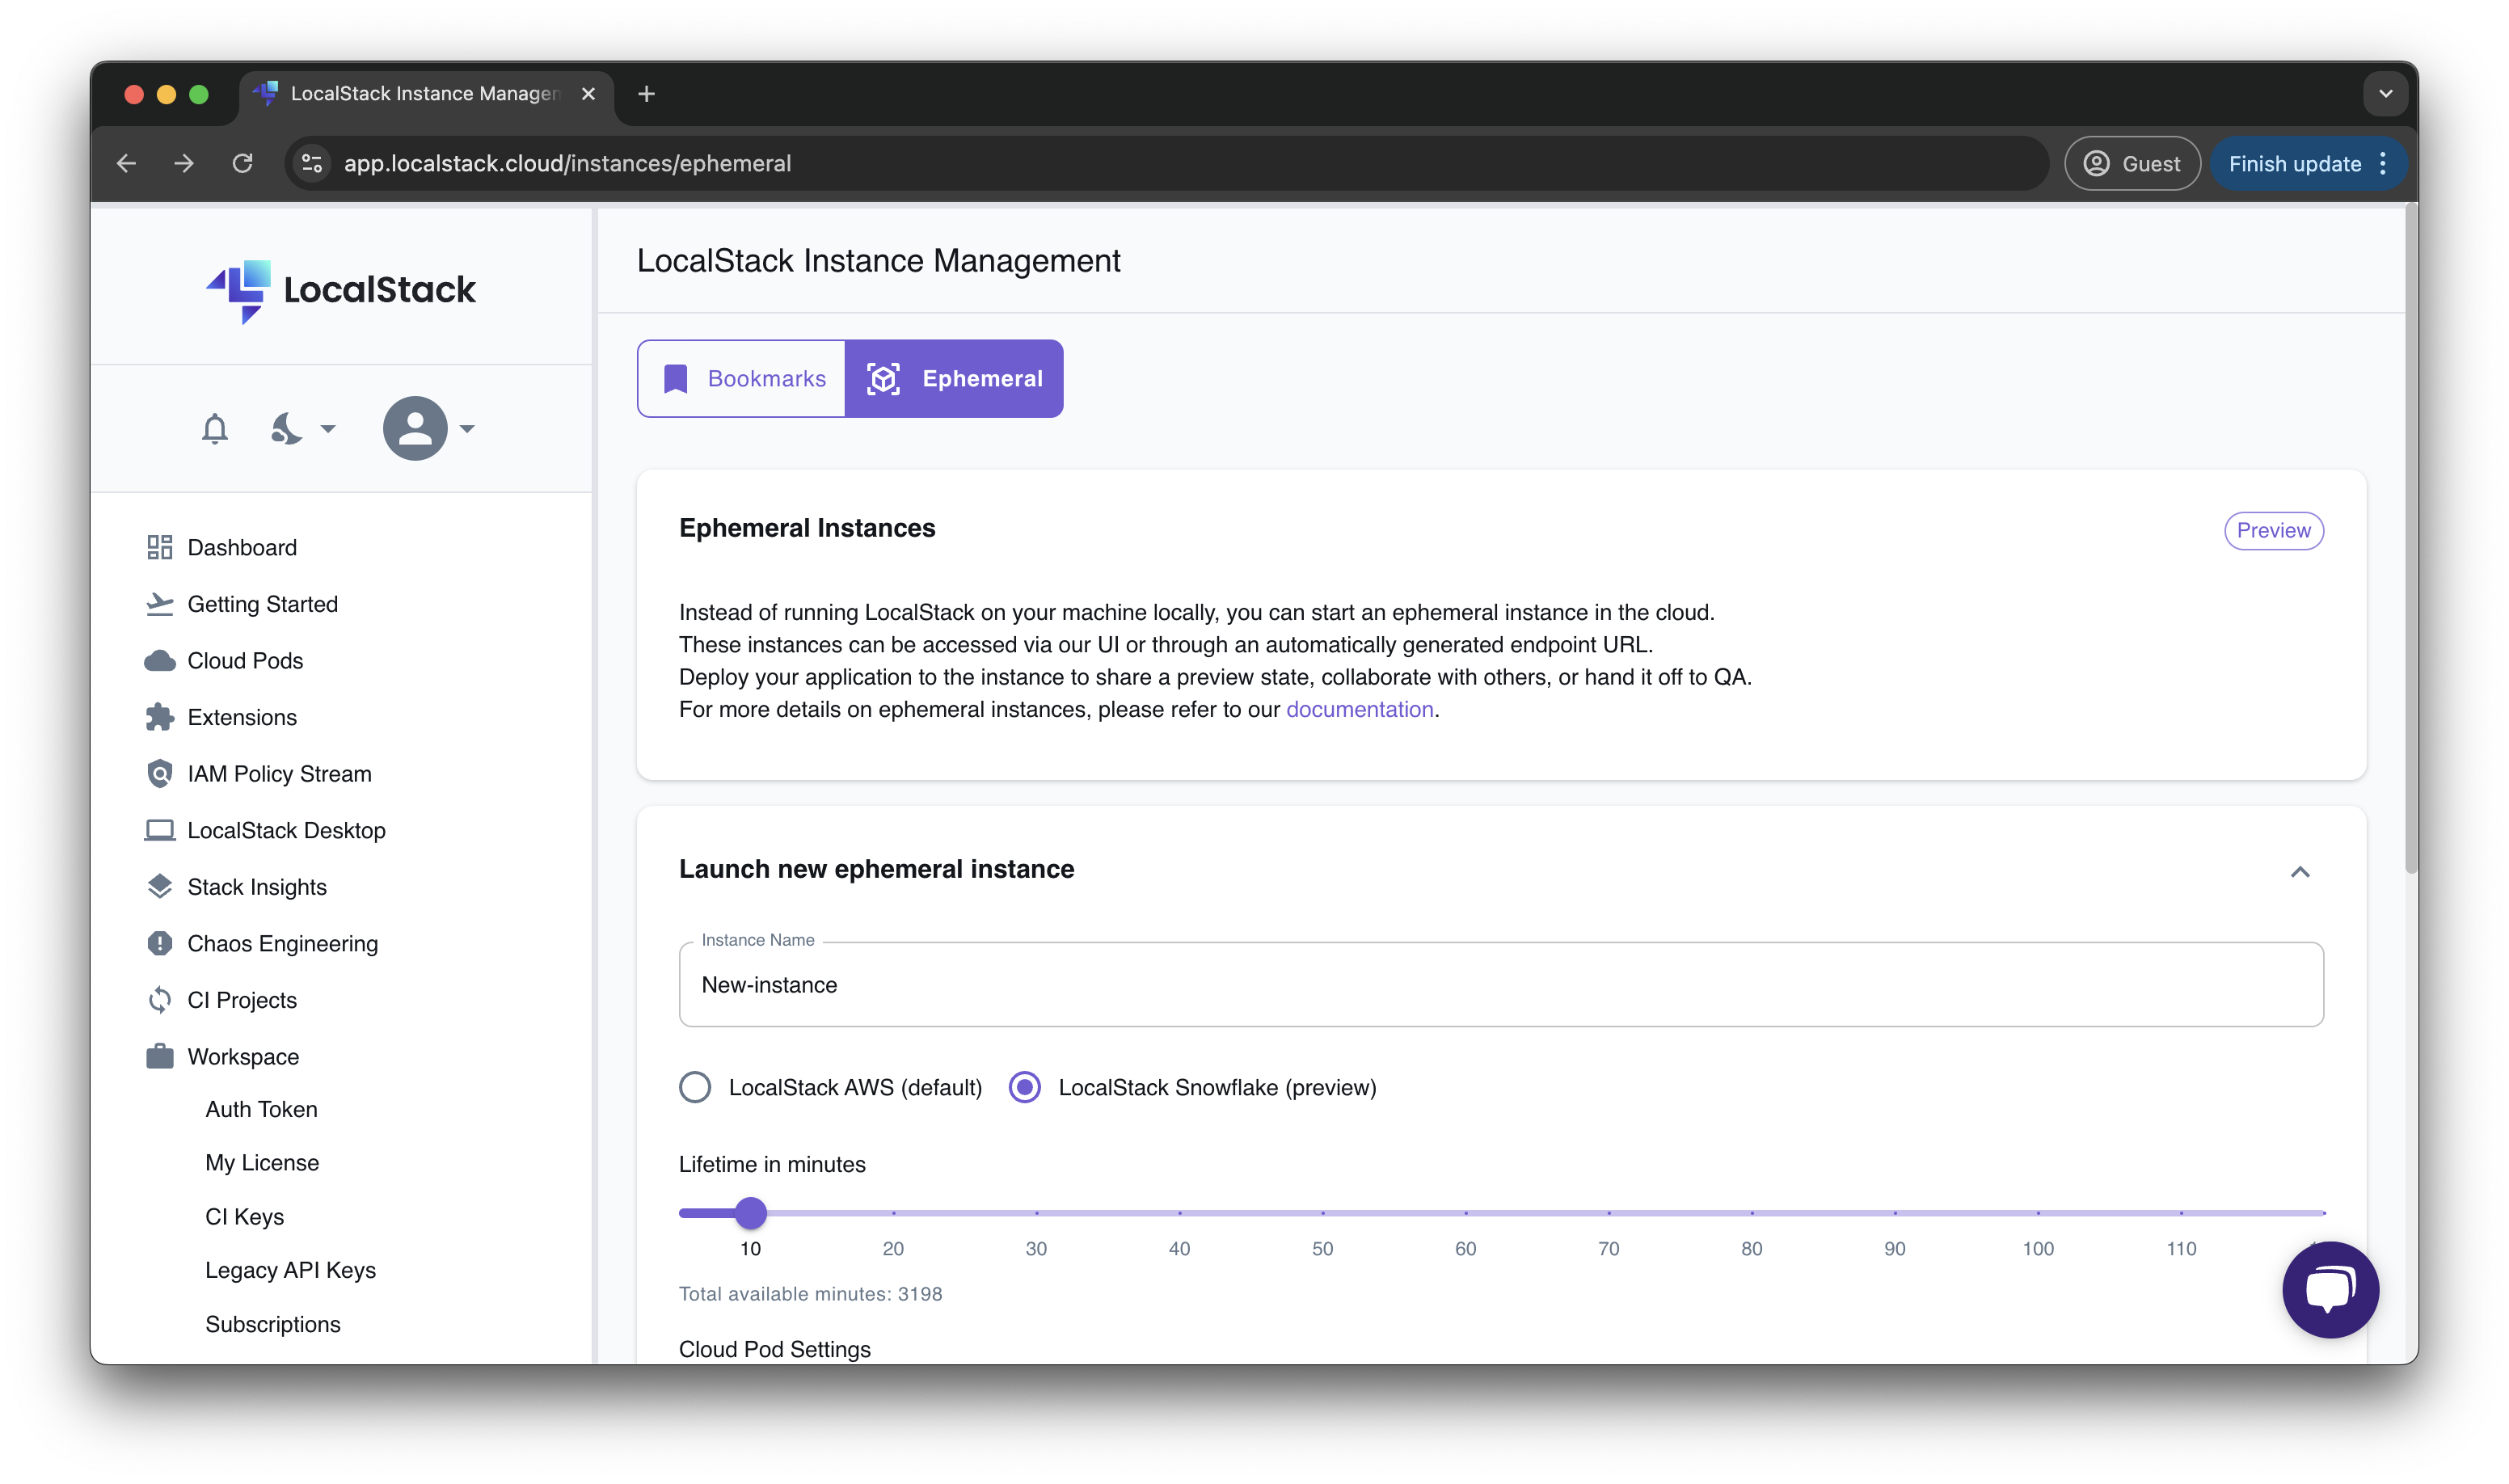Screen dimensions: 2509x1484
Task: Open LocalStack Desktop section
Action: [289, 828]
